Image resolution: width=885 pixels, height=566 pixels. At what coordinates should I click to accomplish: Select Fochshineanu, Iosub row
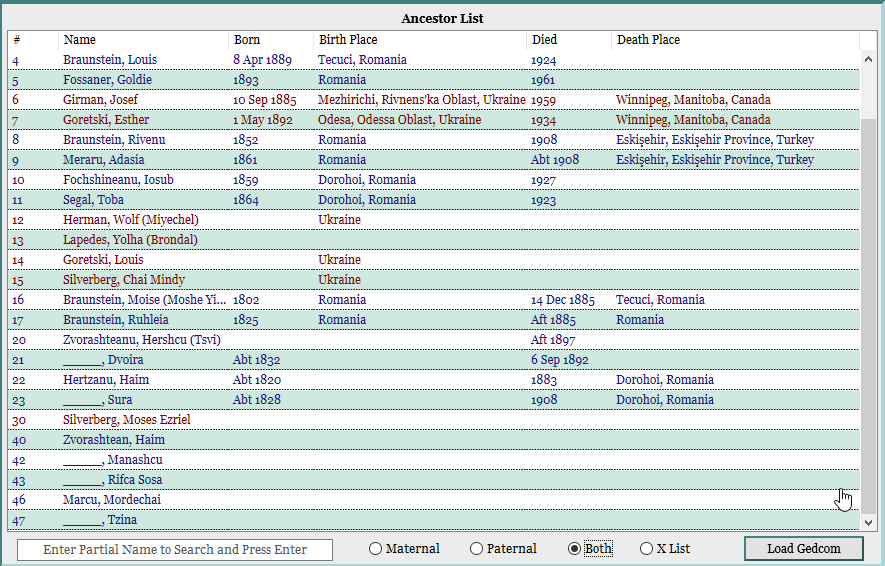point(433,180)
